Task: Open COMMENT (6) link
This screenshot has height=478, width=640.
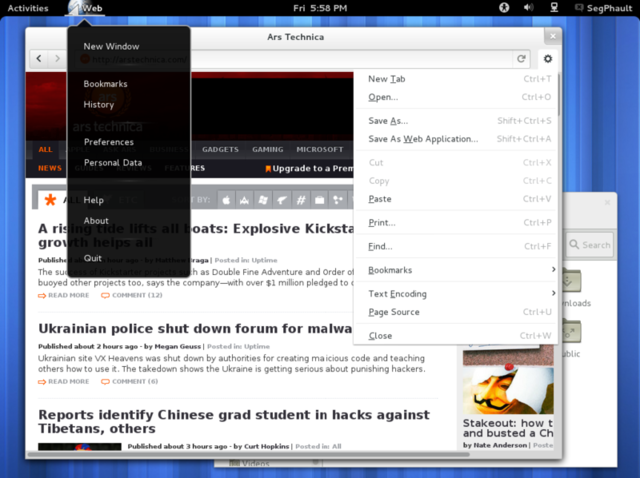Action: coord(130,381)
